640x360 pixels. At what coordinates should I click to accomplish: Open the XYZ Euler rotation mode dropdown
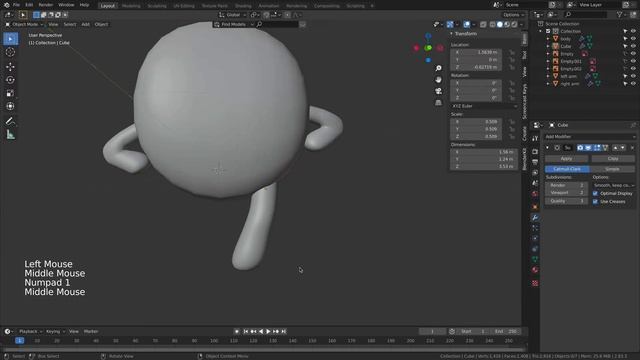[x=484, y=106]
